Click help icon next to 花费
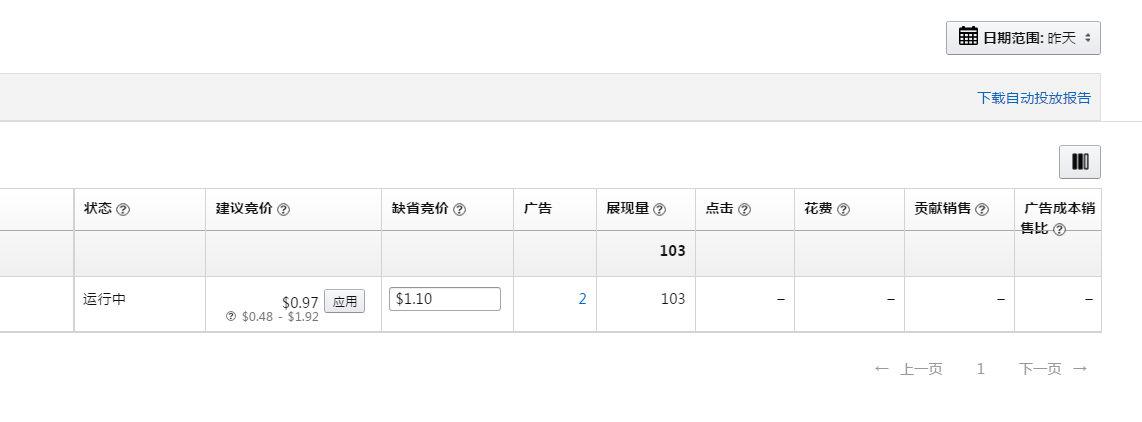Image resolution: width=1142 pixels, height=422 pixels. pos(843,209)
